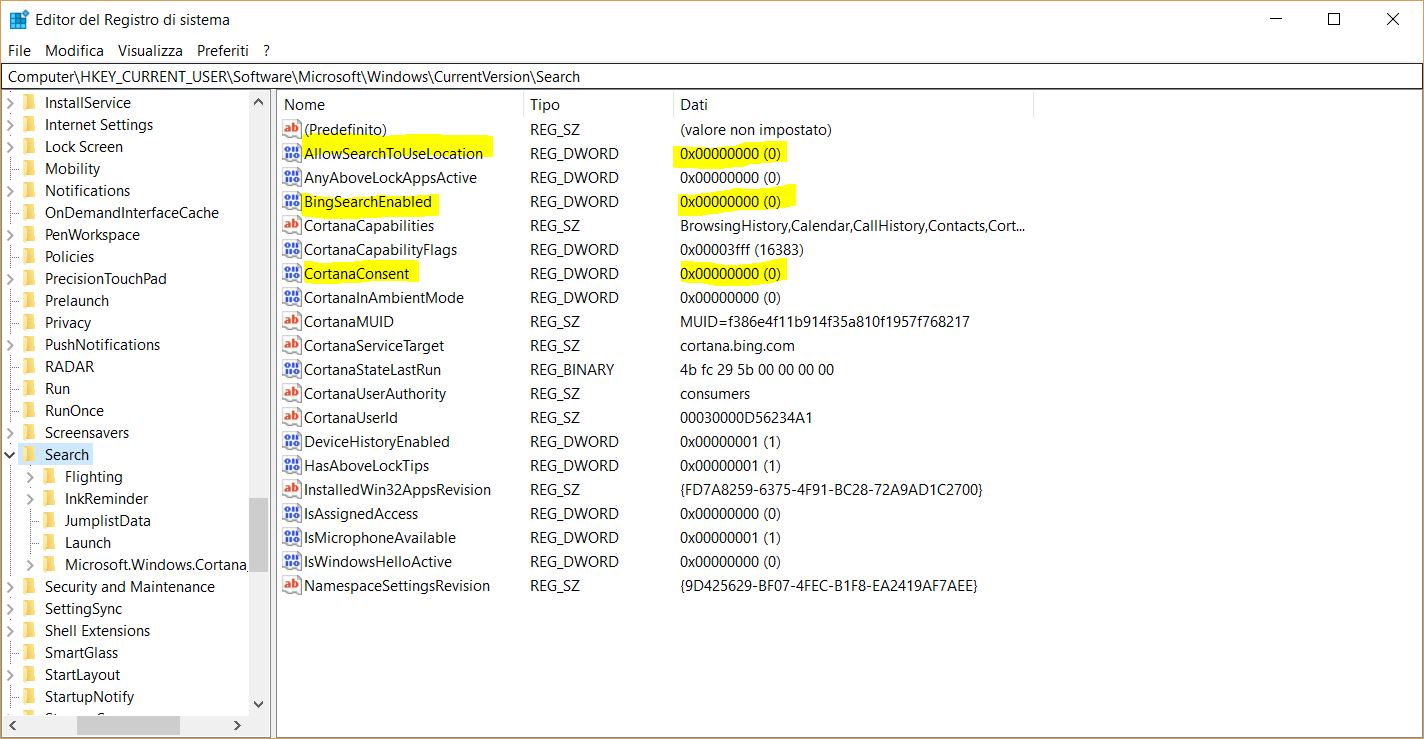Open the Preferiti menu
This screenshot has height=739, width=1424.
(223, 50)
